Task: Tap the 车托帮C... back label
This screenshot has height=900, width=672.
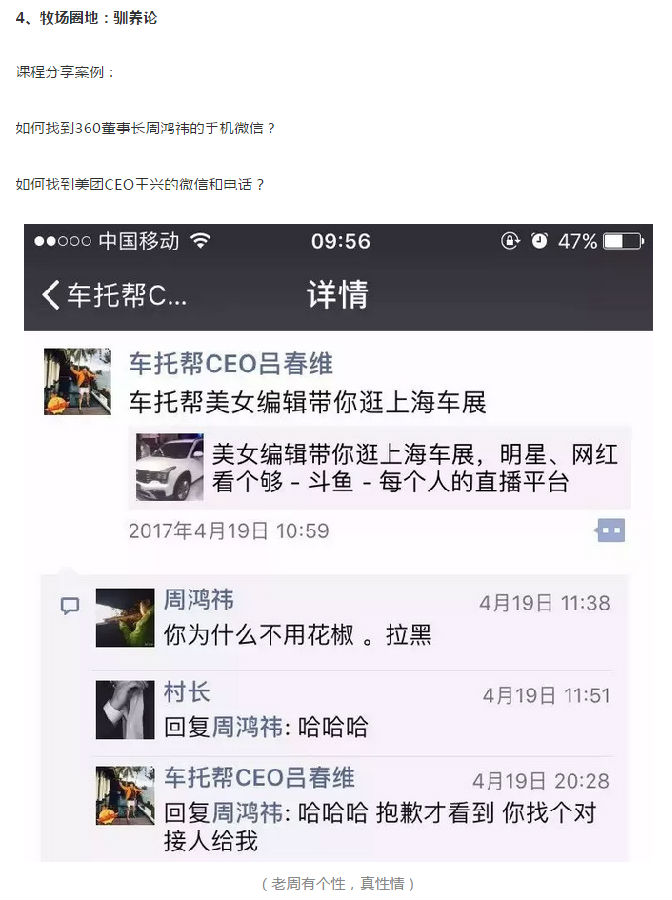Action: [127, 296]
